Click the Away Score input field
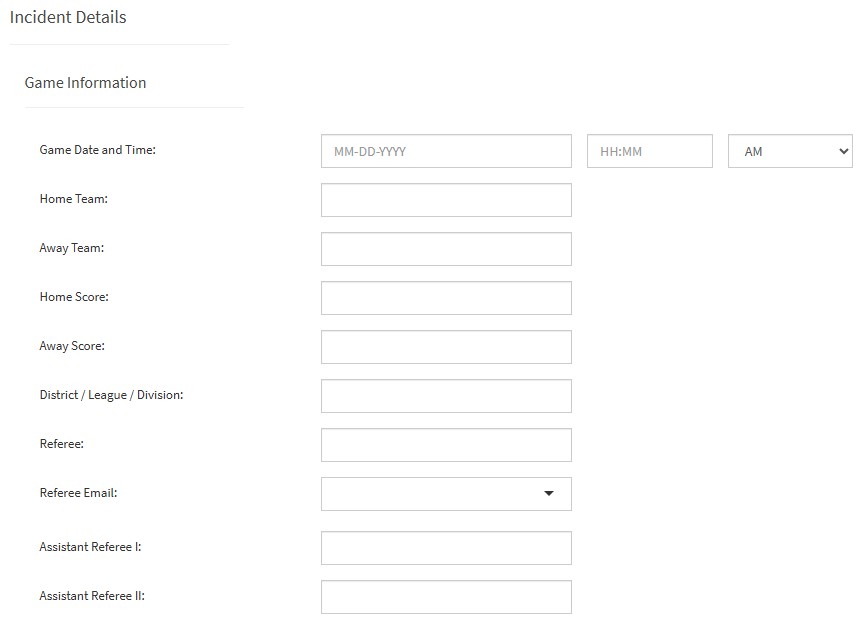Screen dimensions: 863x625 click(x=446, y=347)
